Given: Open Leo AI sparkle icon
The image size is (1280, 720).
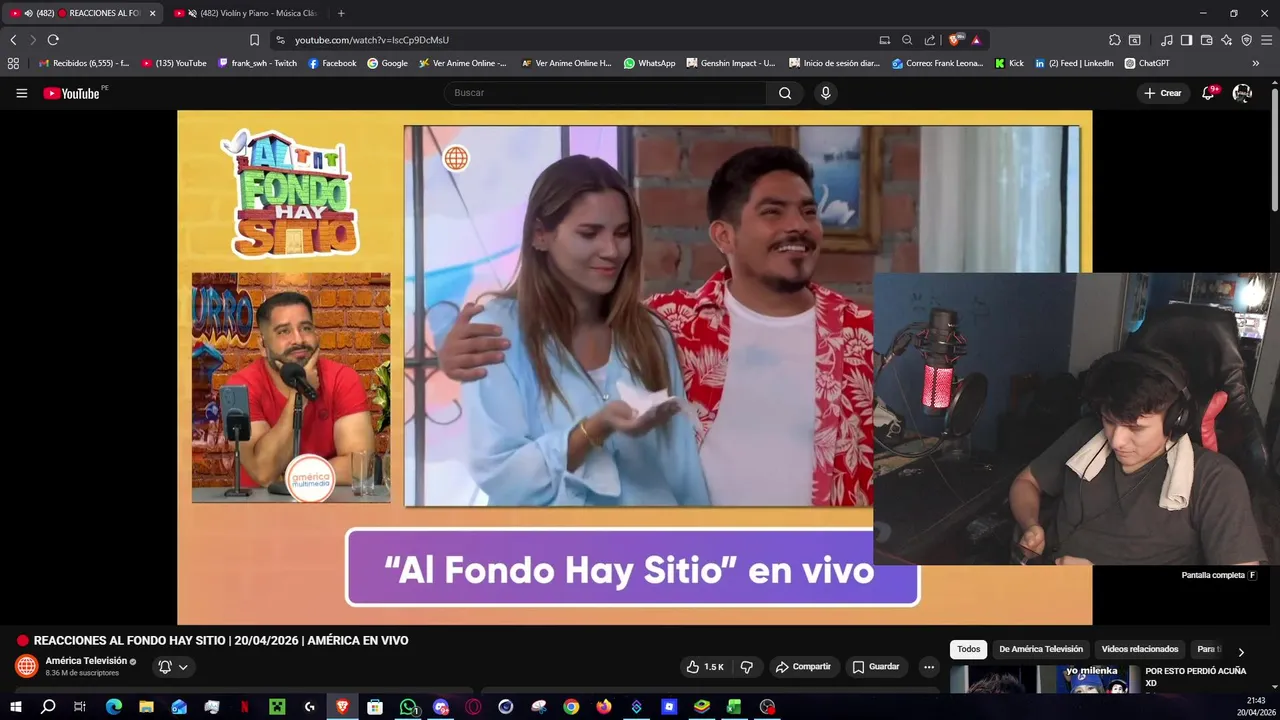Looking at the screenshot, I should click(x=1227, y=40).
